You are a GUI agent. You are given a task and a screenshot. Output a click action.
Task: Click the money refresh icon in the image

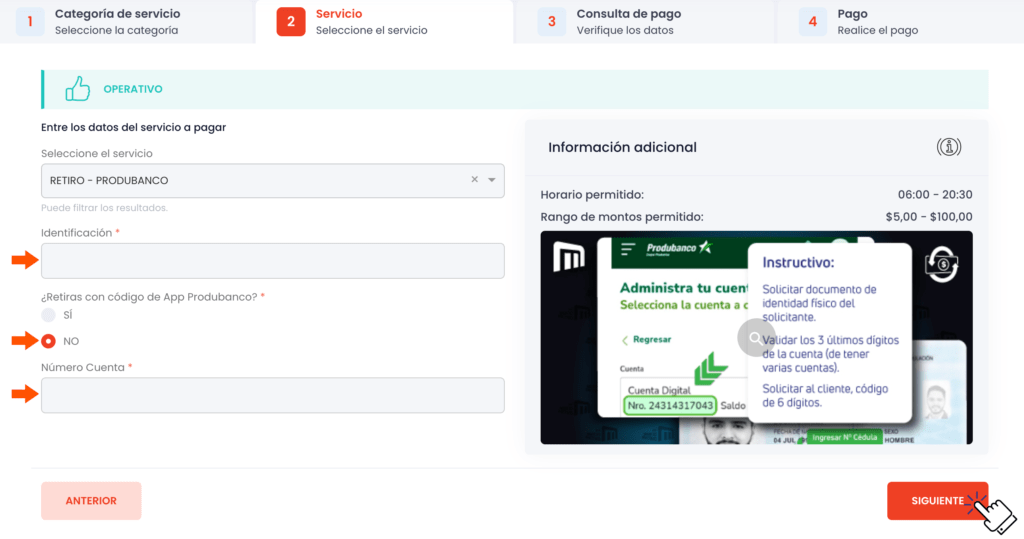(941, 265)
